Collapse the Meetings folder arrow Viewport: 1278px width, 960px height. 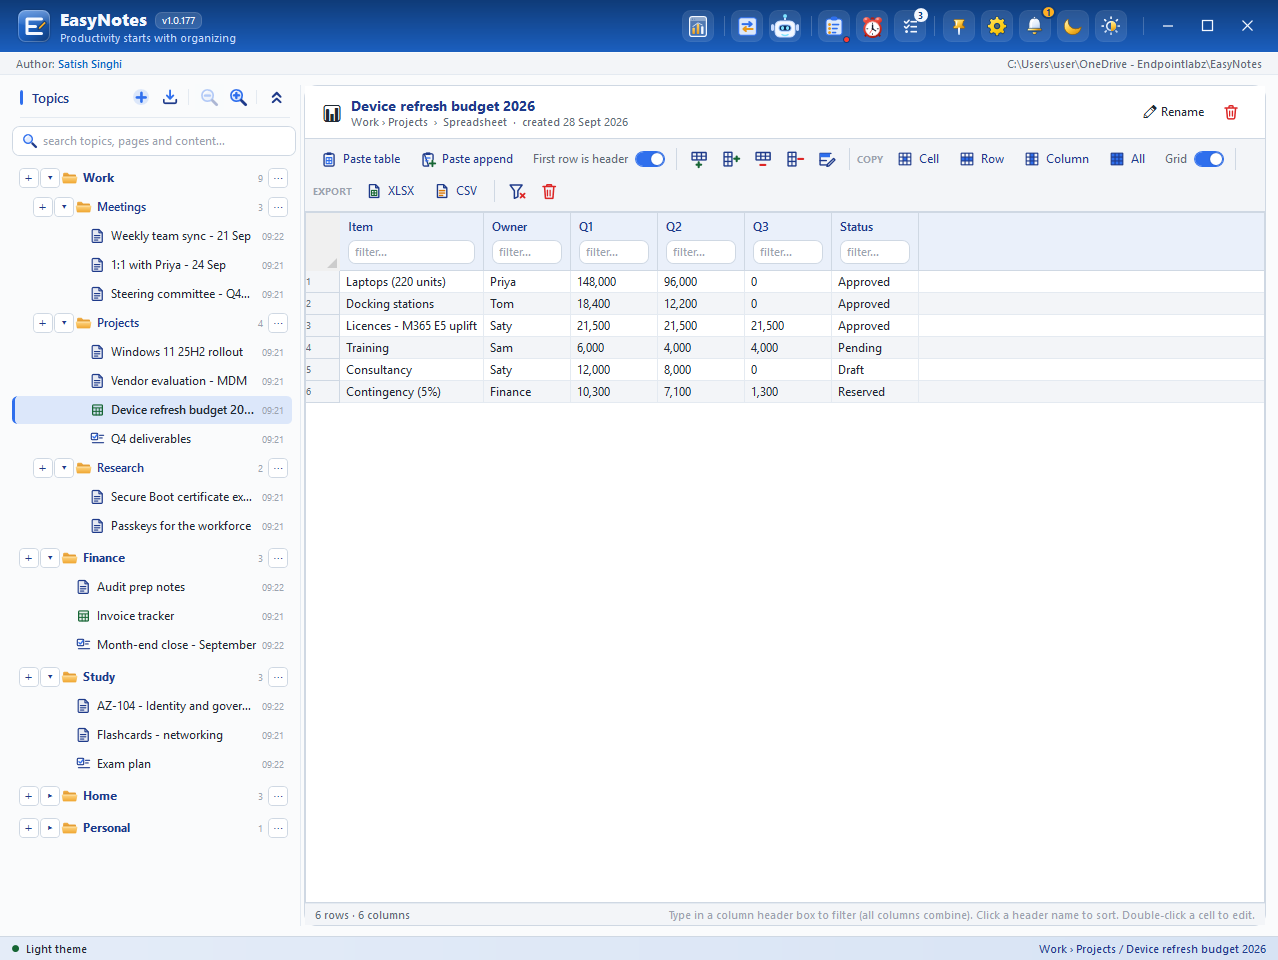tap(64, 207)
